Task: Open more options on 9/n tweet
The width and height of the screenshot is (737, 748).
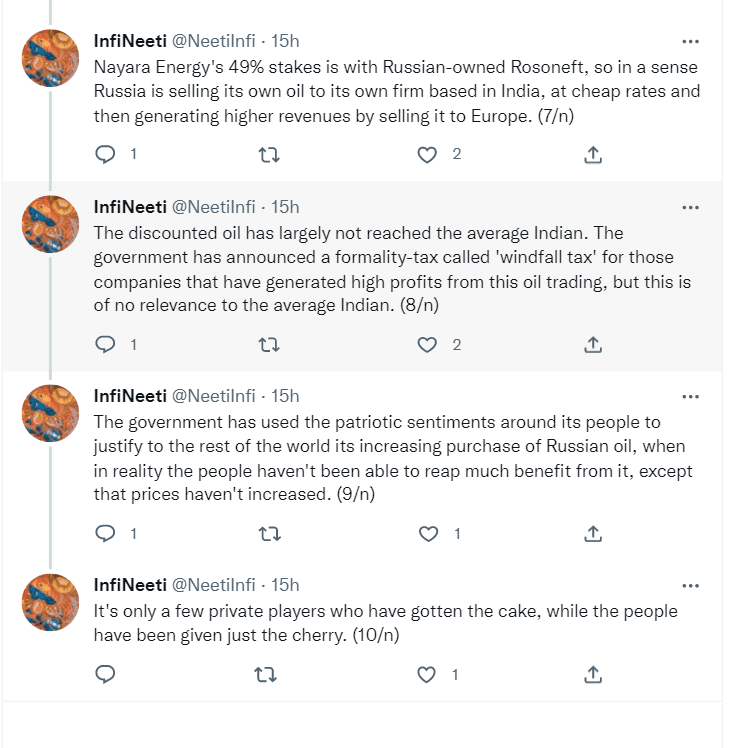Action: point(690,396)
